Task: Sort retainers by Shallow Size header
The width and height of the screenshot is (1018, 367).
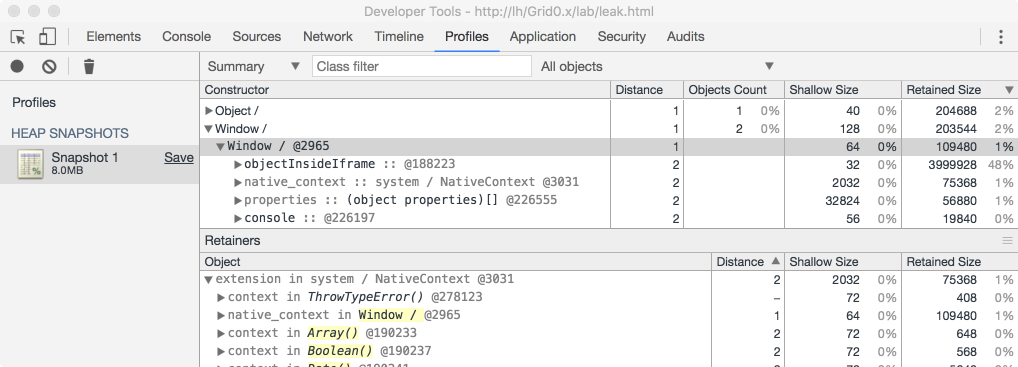Action: 843,262
